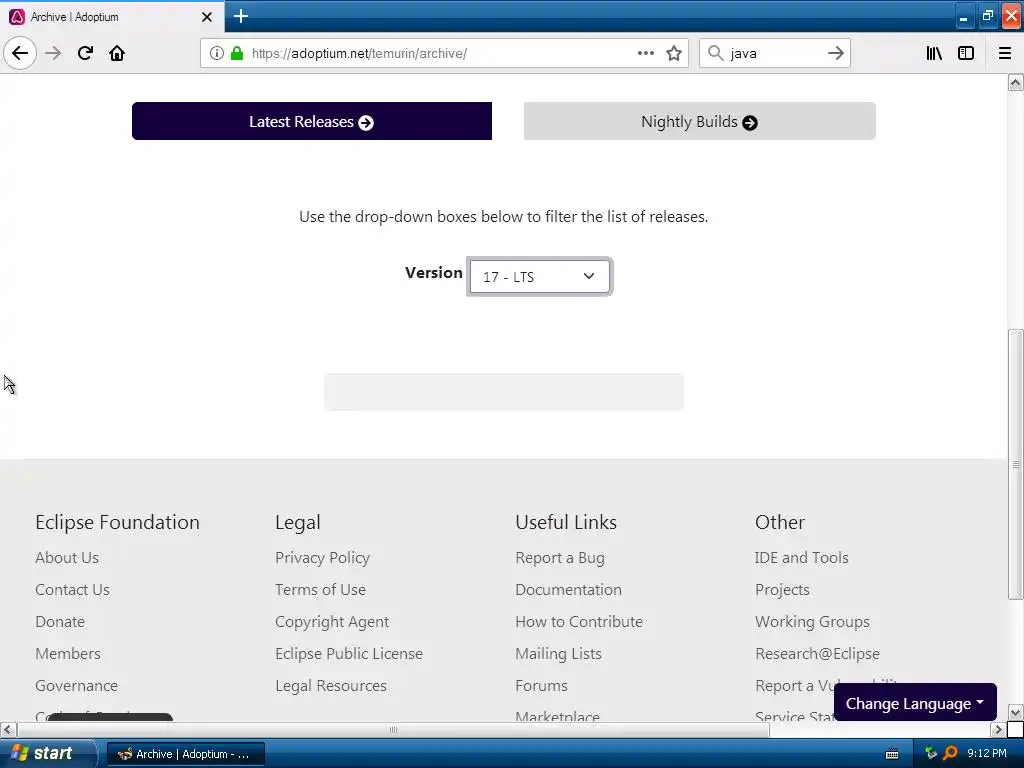Click the horizontal scrollbar left arrow
The image size is (1024, 768).
[x=8, y=729]
